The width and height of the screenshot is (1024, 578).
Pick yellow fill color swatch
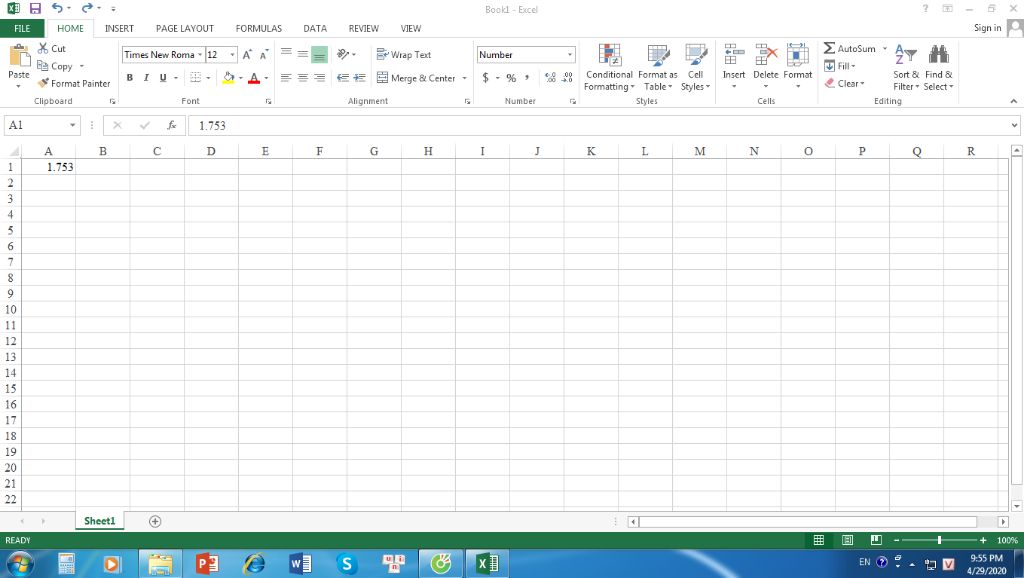click(229, 78)
